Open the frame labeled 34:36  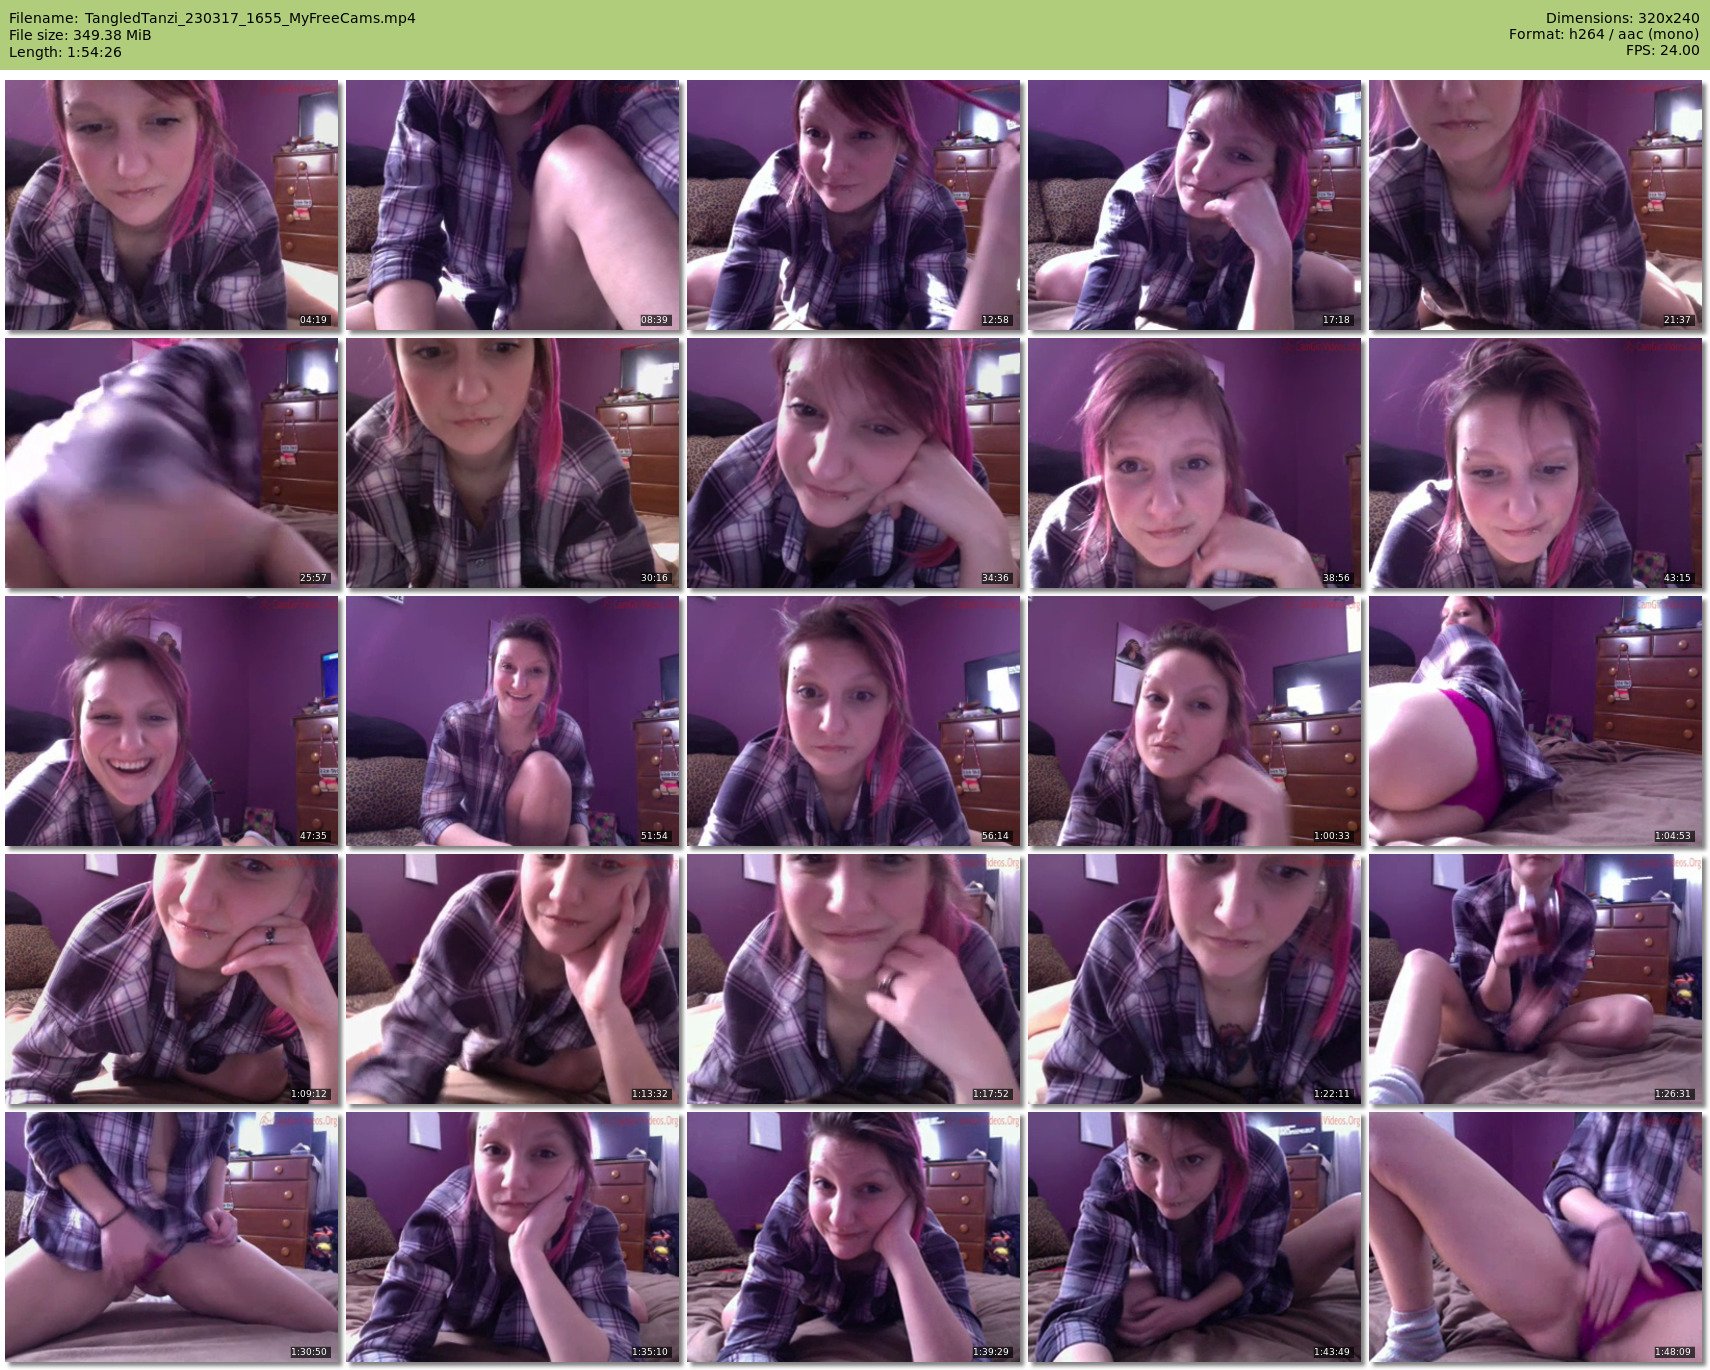(853, 463)
